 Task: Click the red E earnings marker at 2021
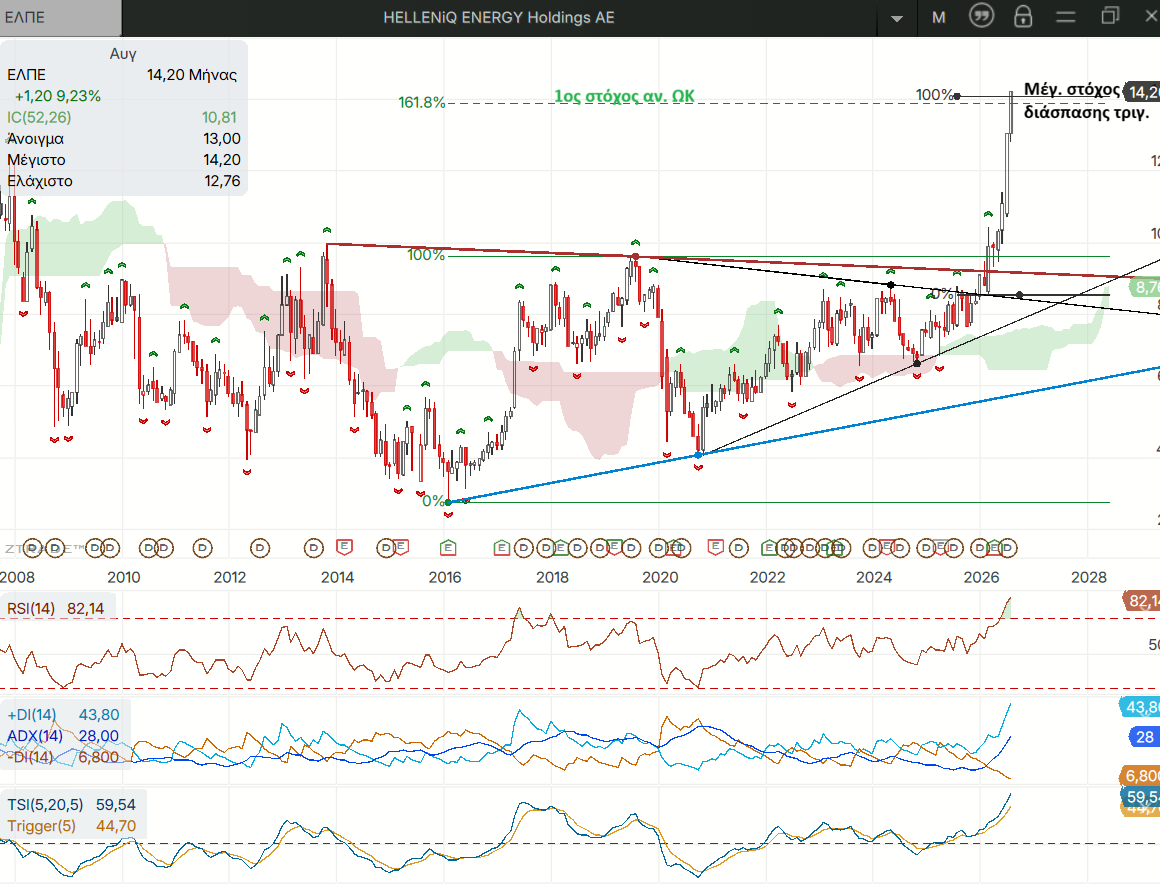tap(715, 547)
